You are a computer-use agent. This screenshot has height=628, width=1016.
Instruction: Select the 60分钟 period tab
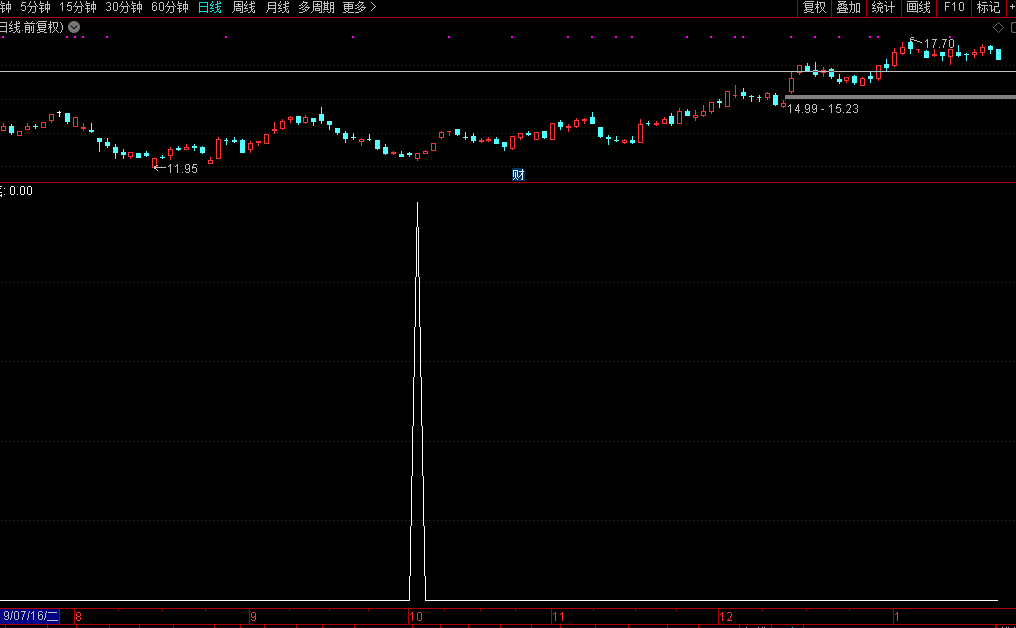pyautogui.click(x=169, y=7)
